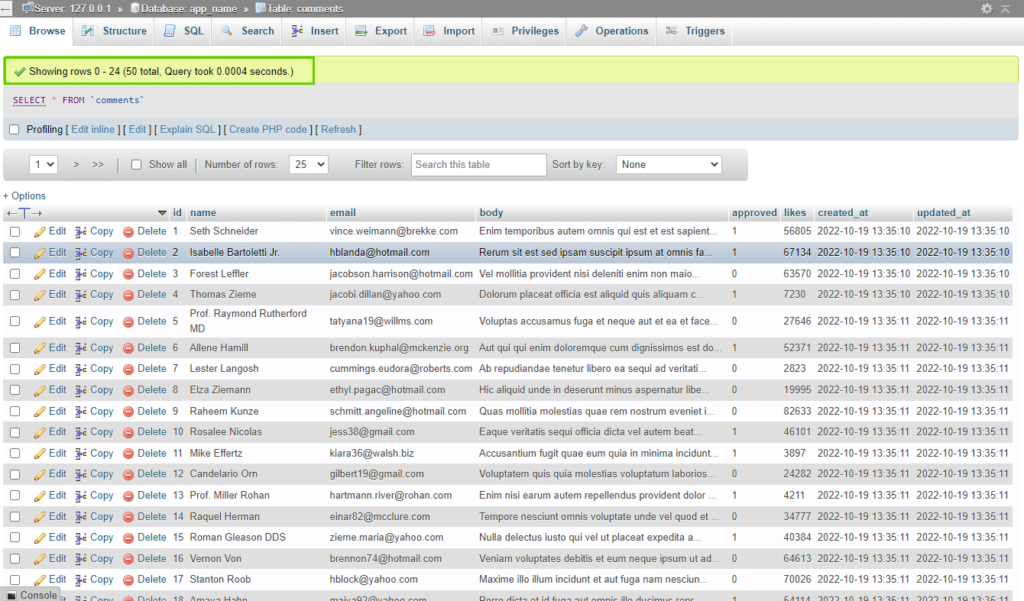Click the red Delete icon for Forest Leffler
The width and height of the screenshot is (1024, 601).
[128, 274]
